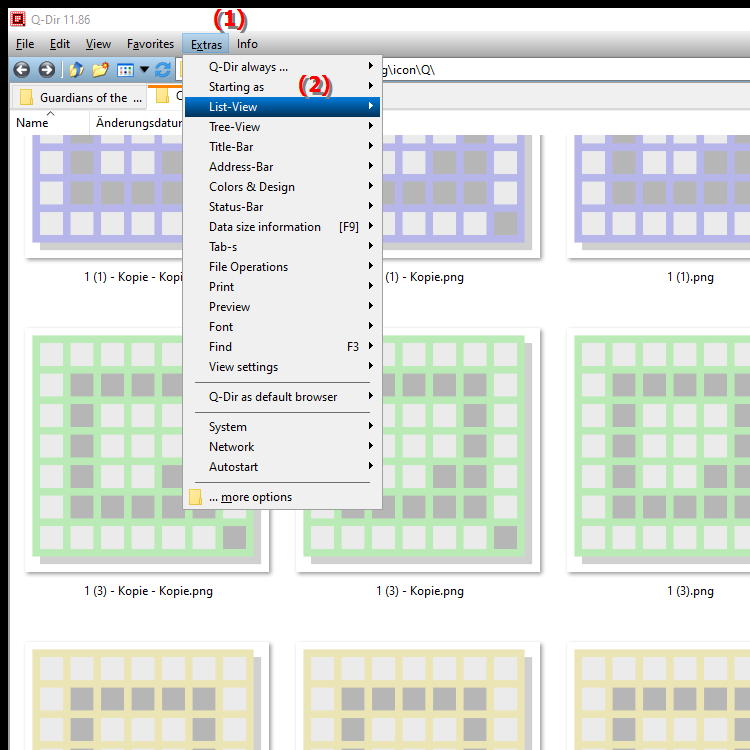Click the new folder icon in toolbar
Screen dimensions: 750x750
point(100,70)
